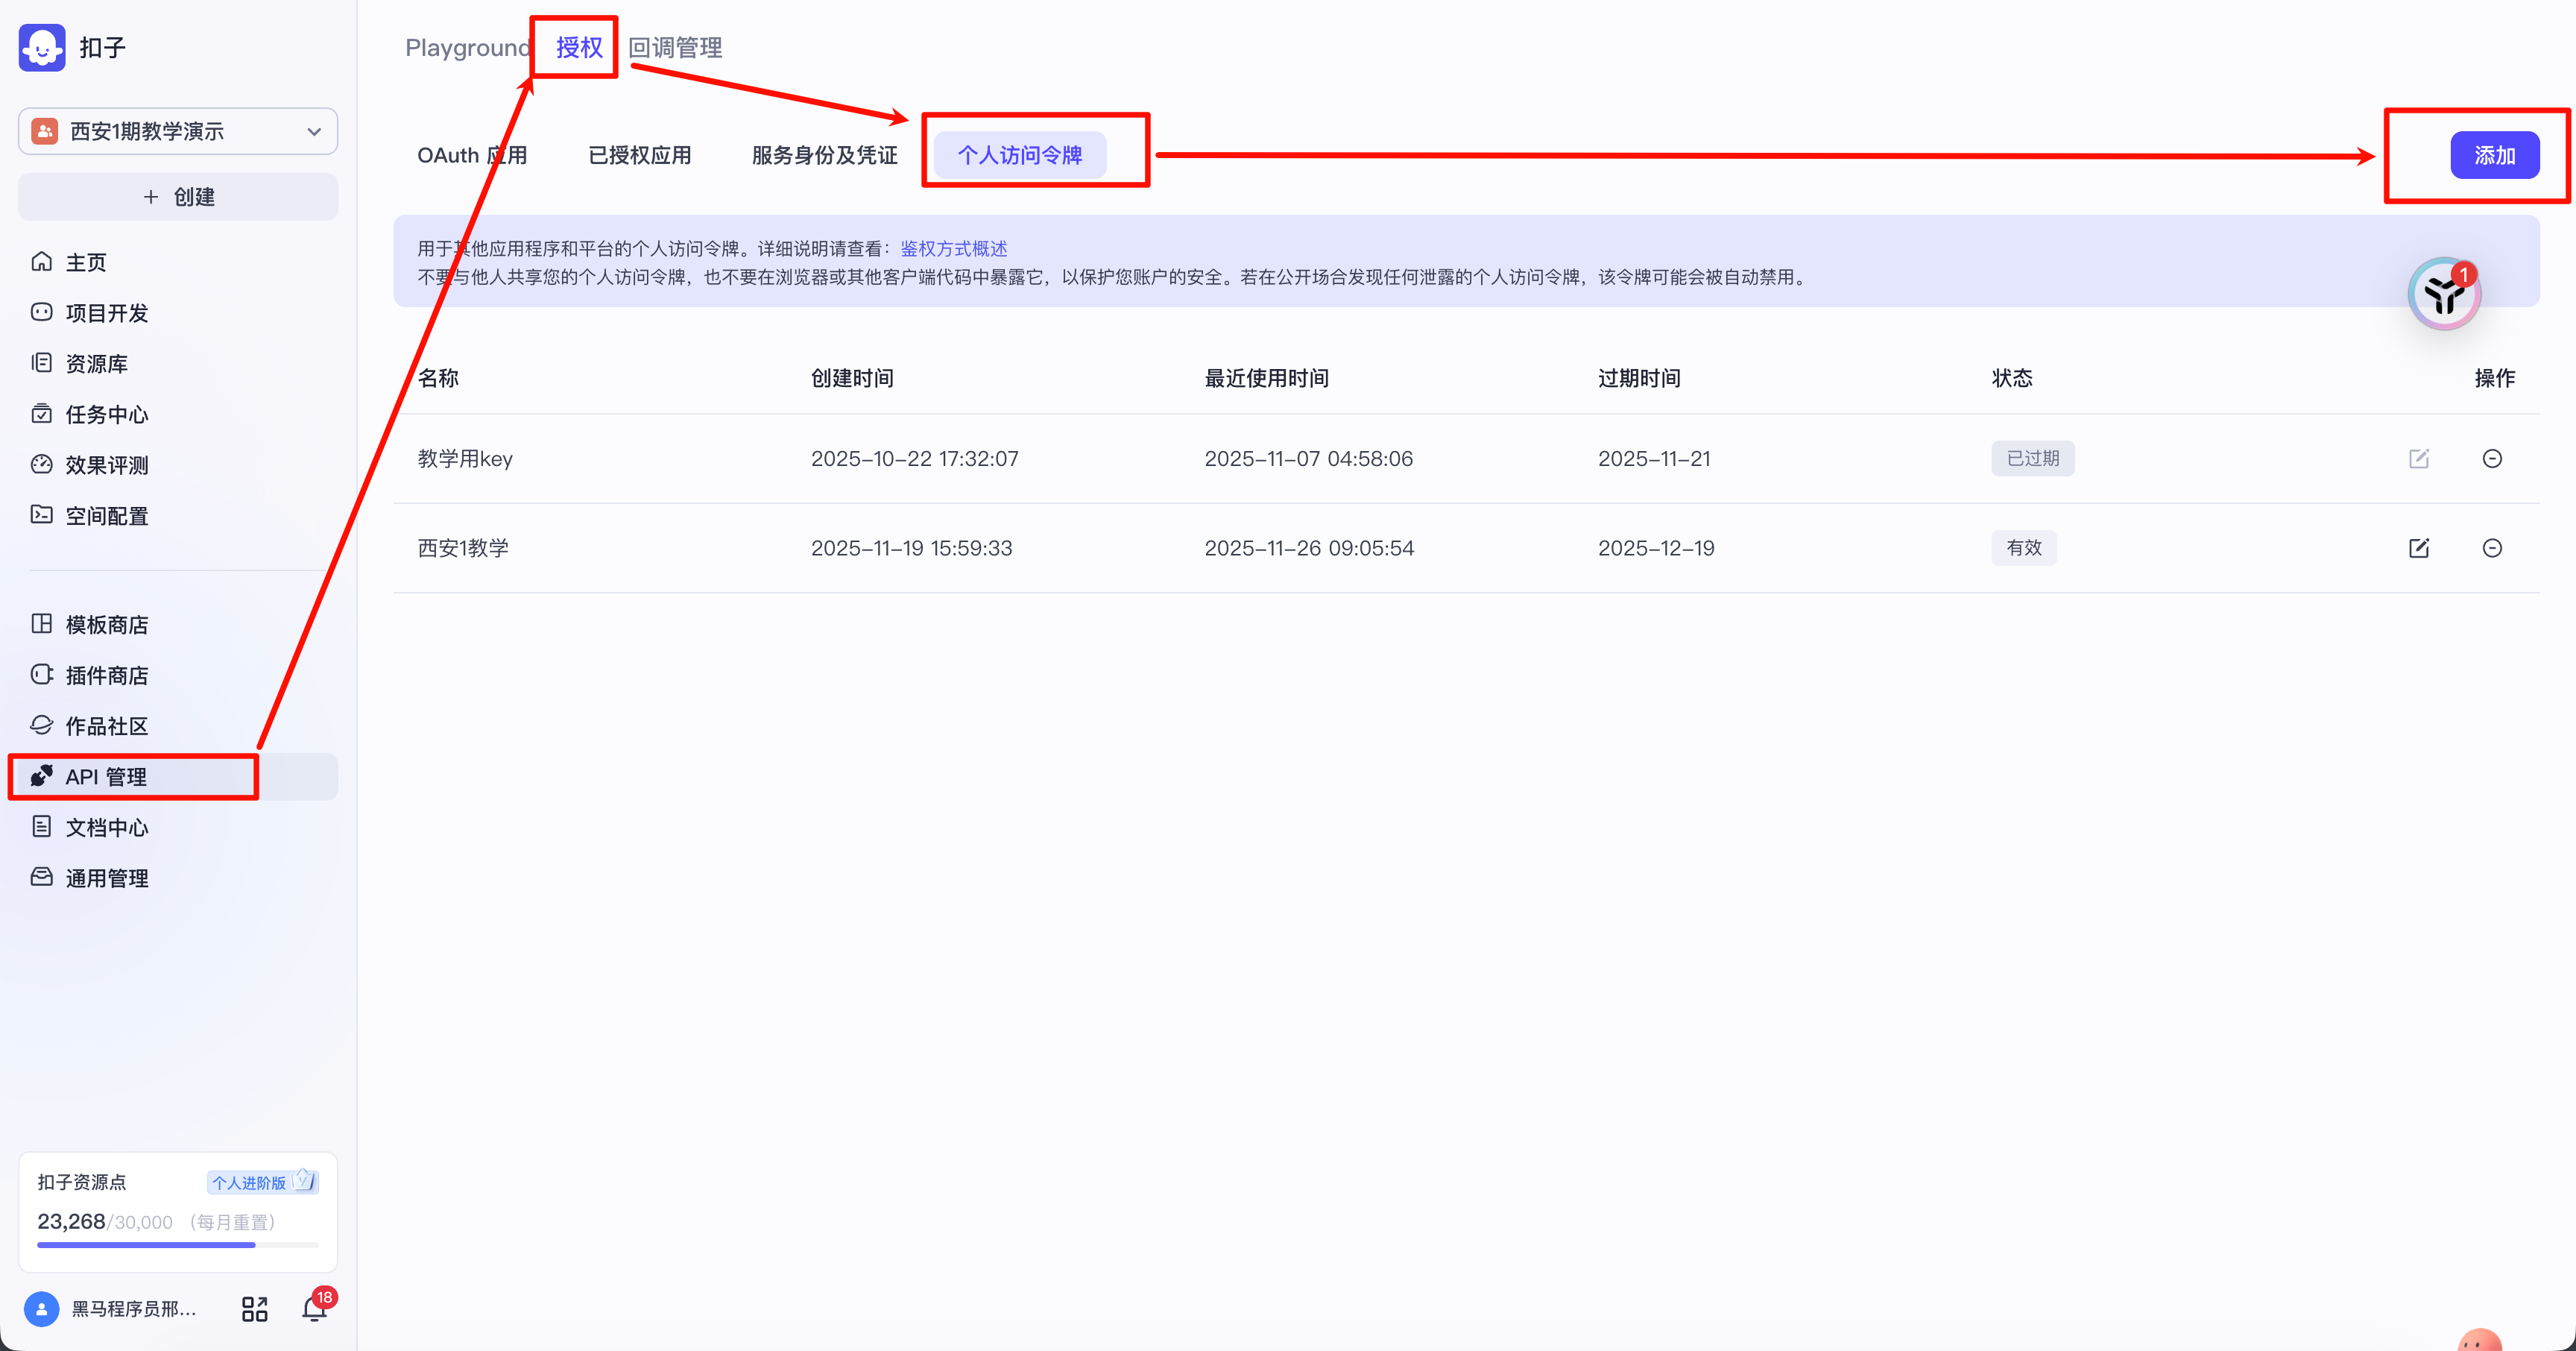Open the 鉴权方式概述 link
The image size is (2576, 1351).
tap(954, 249)
